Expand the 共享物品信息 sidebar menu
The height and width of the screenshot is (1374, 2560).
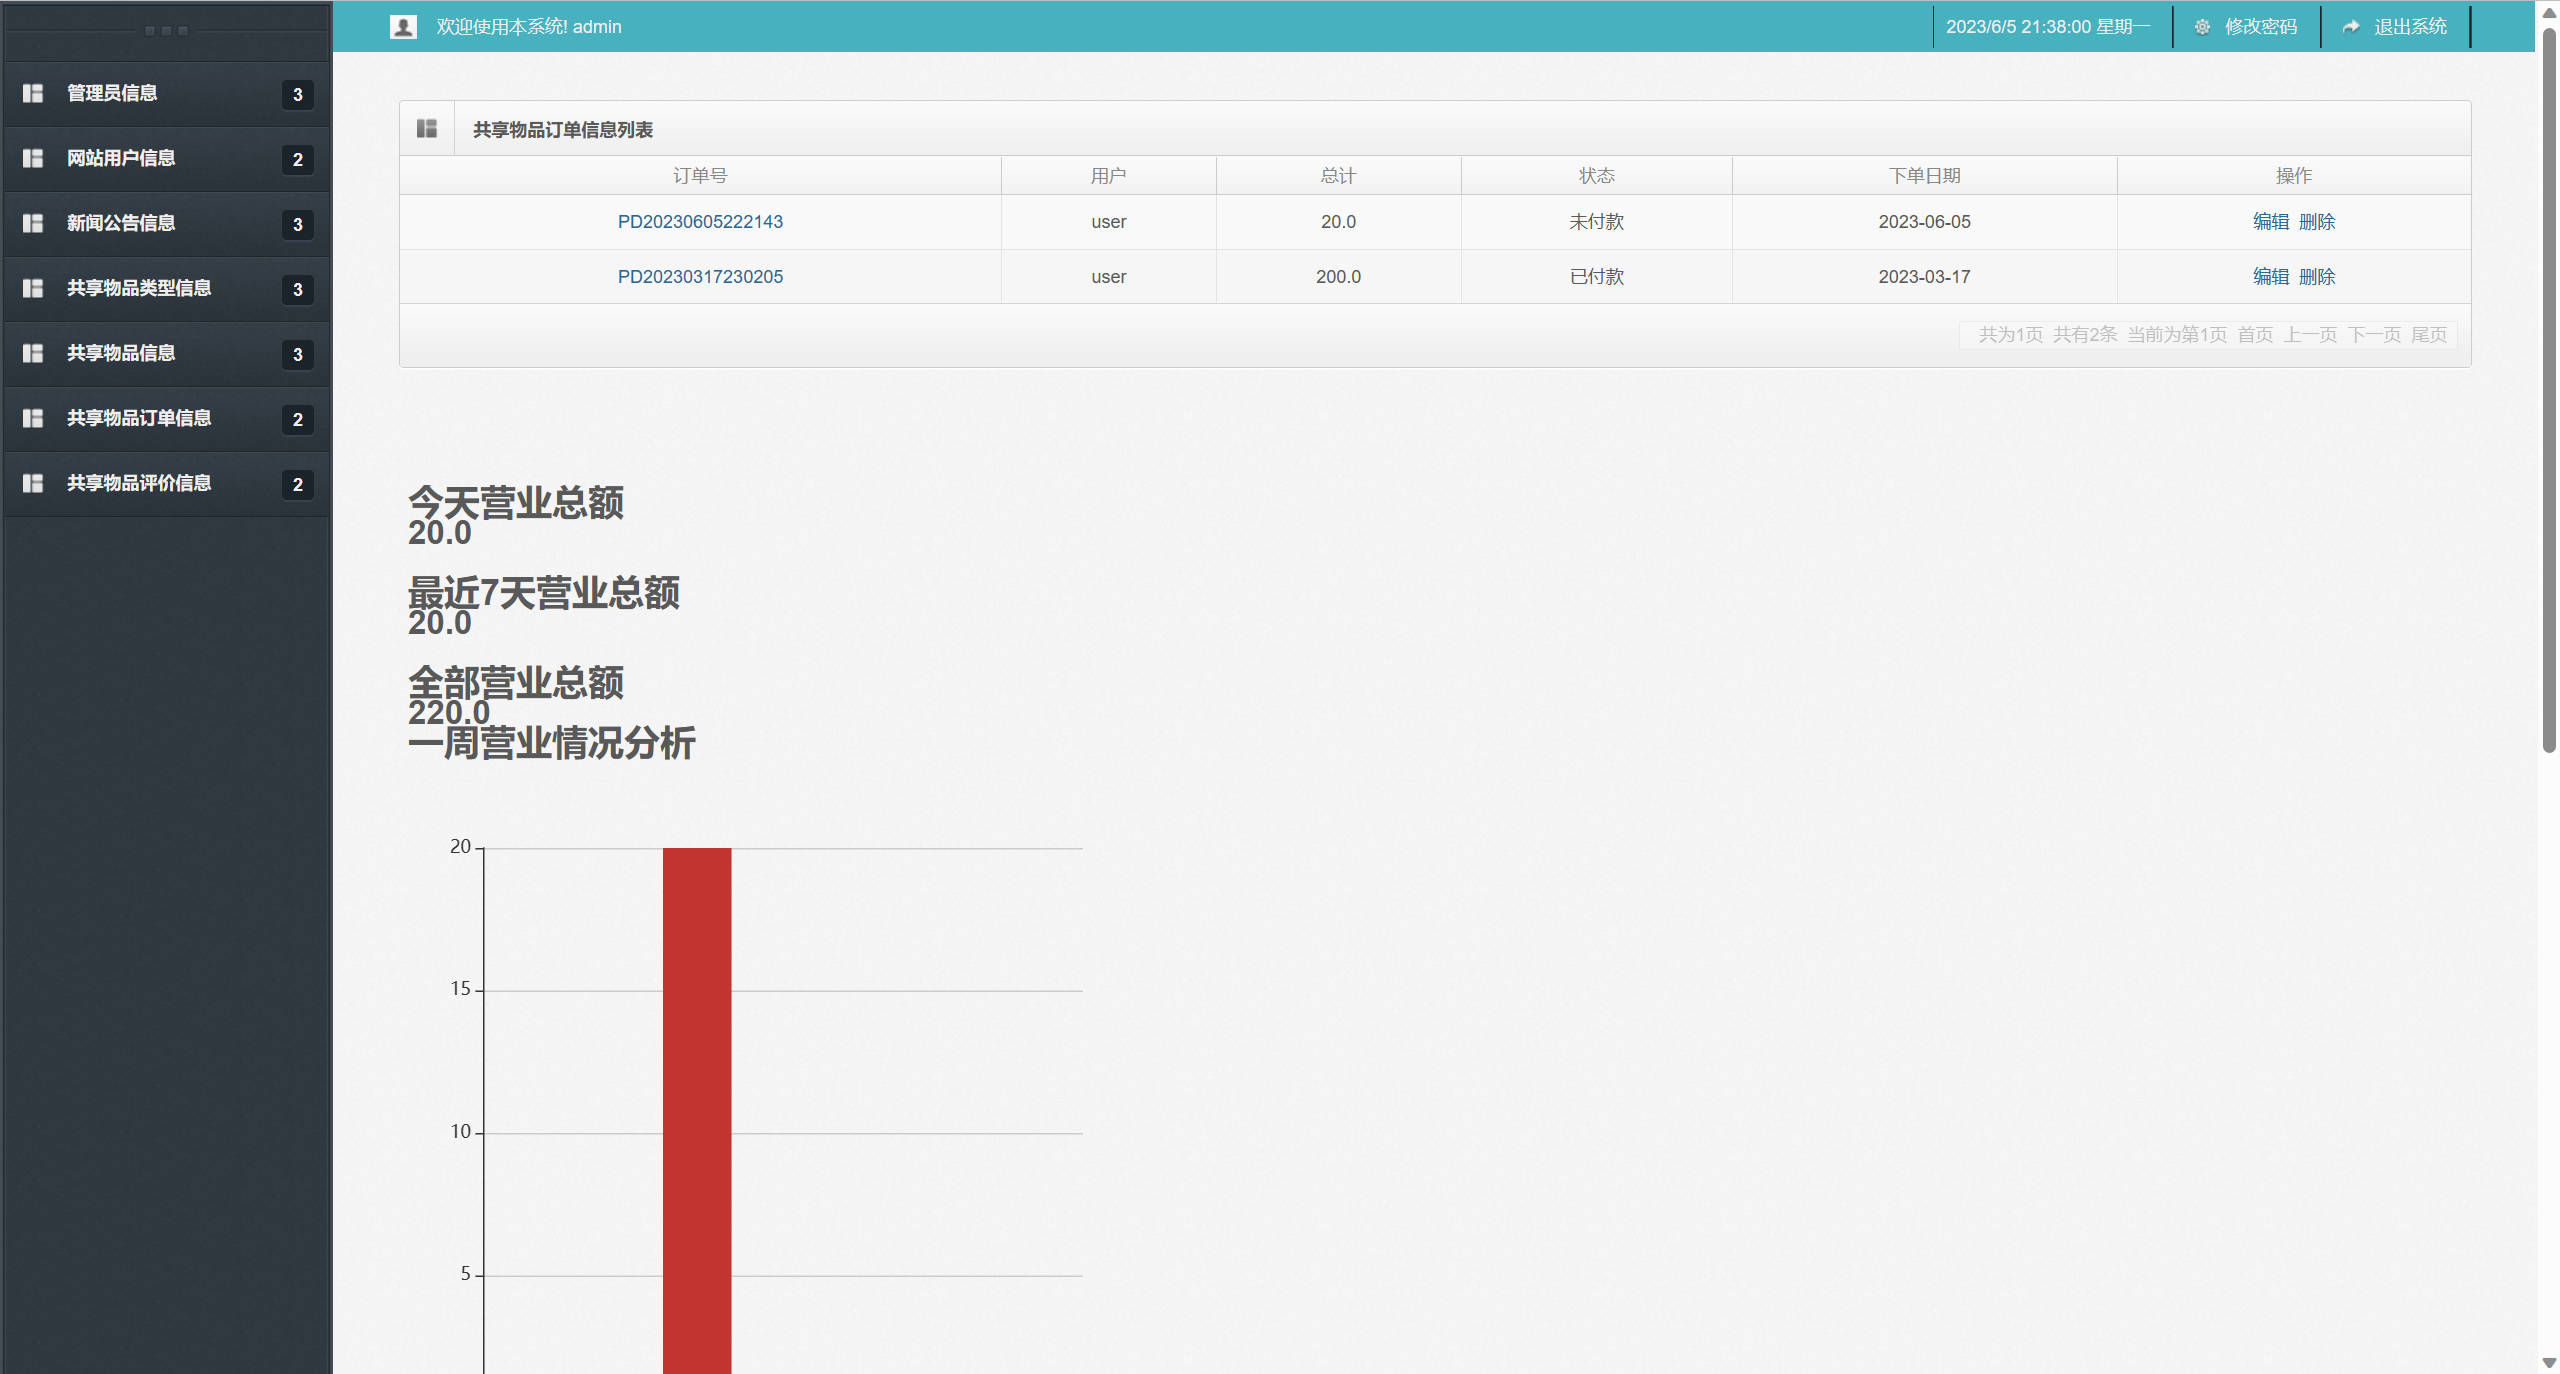[x=121, y=353]
